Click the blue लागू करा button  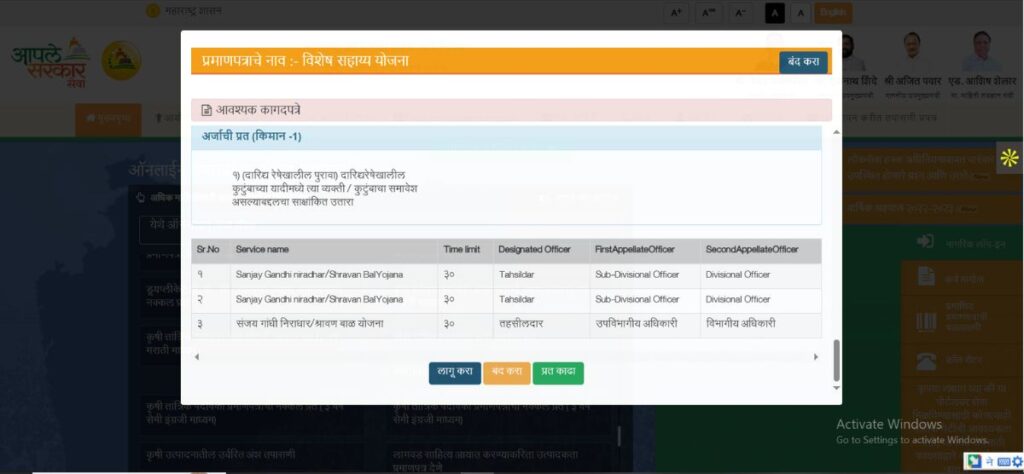(455, 372)
